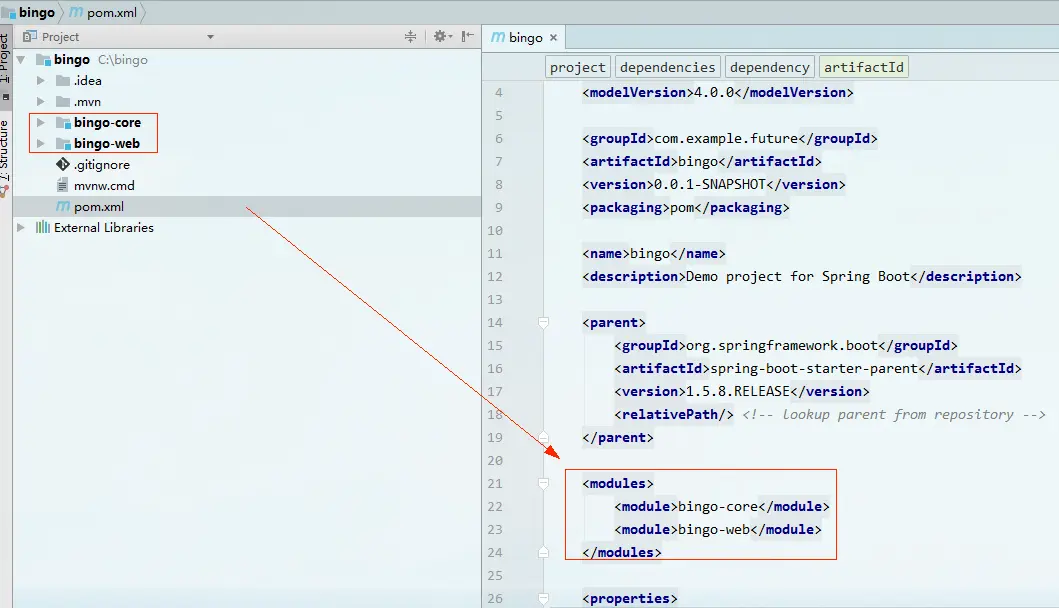Image resolution: width=1059 pixels, height=608 pixels.
Task: Select the .mvn folder in the tree
Action: tap(87, 101)
